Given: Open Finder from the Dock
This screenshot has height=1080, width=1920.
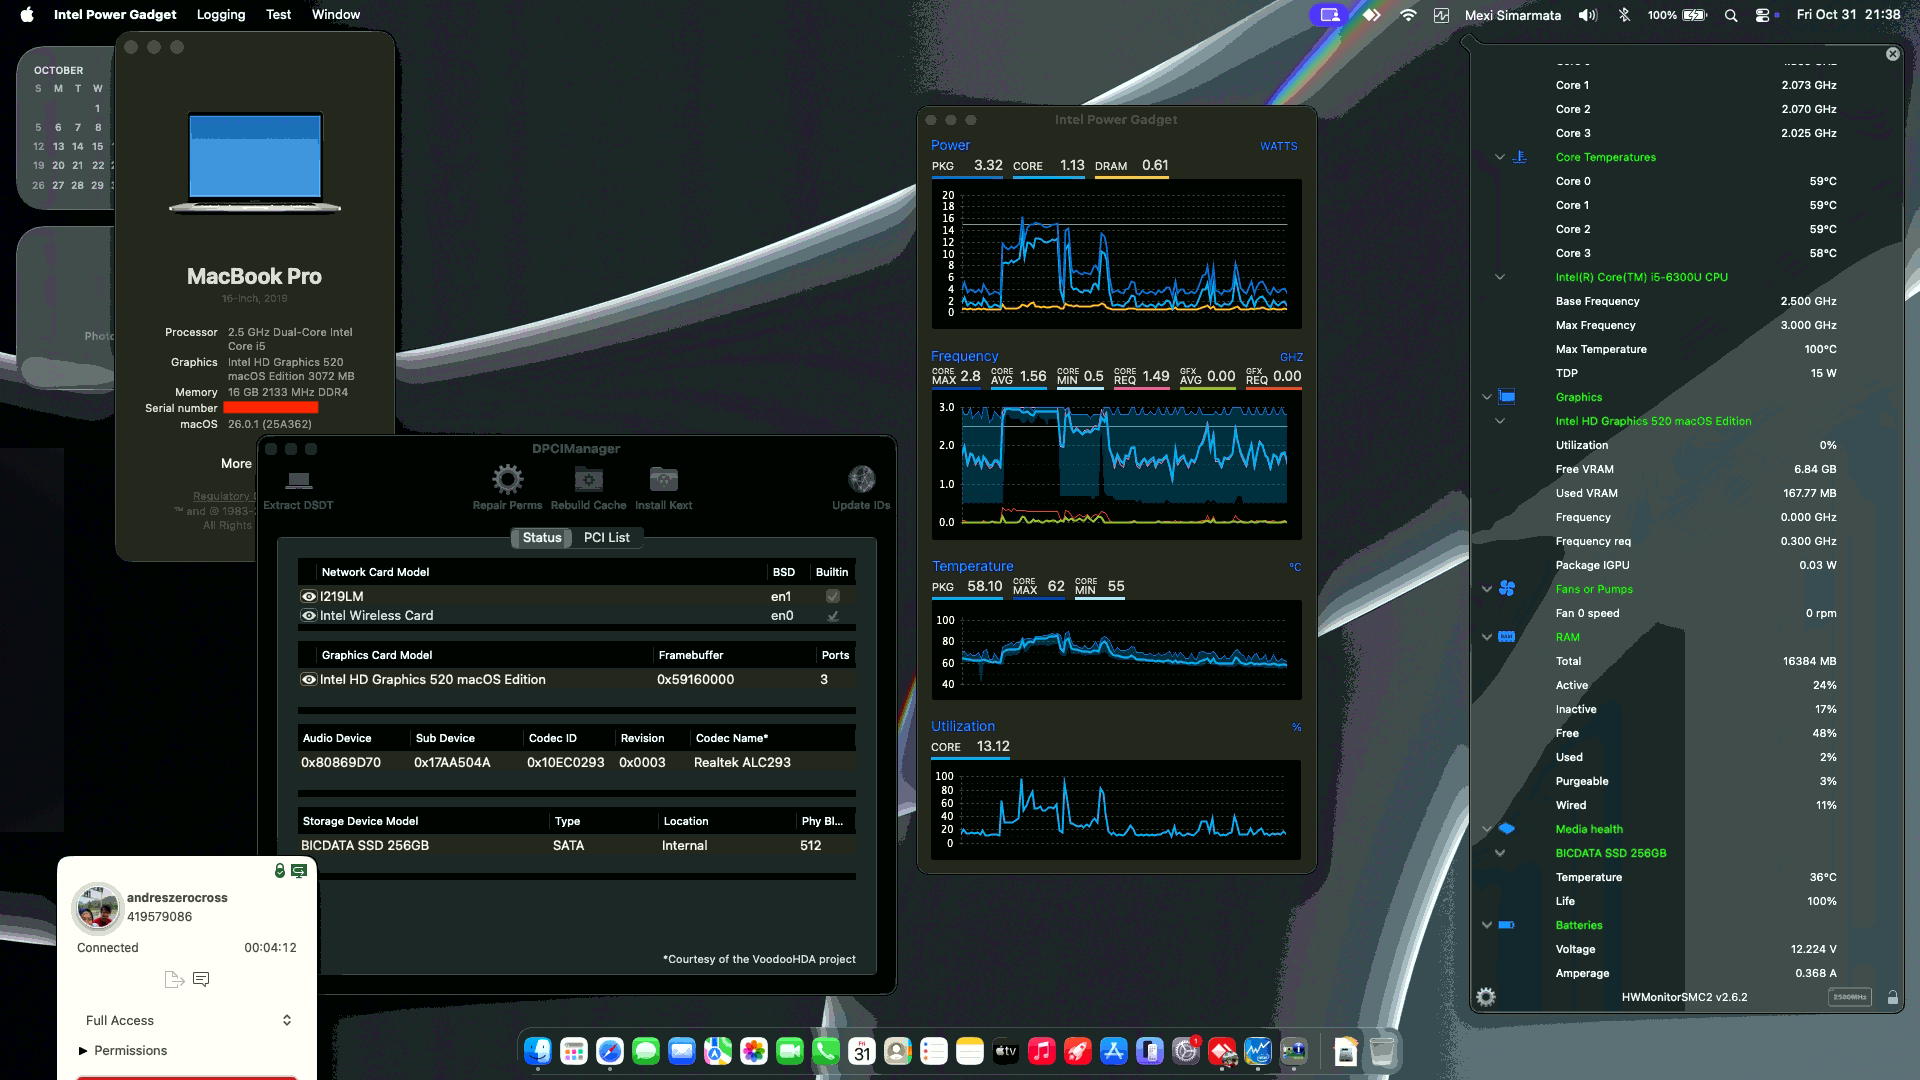Looking at the screenshot, I should pyautogui.click(x=538, y=1051).
